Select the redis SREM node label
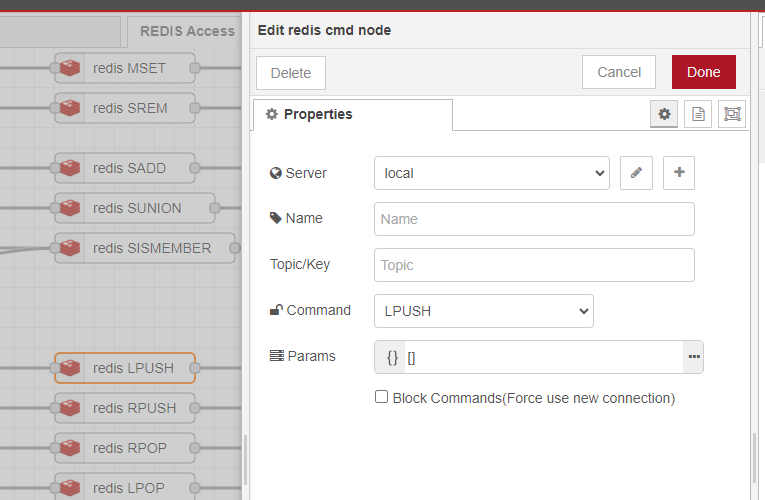The height and width of the screenshot is (500, 765). pyautogui.click(x=130, y=108)
